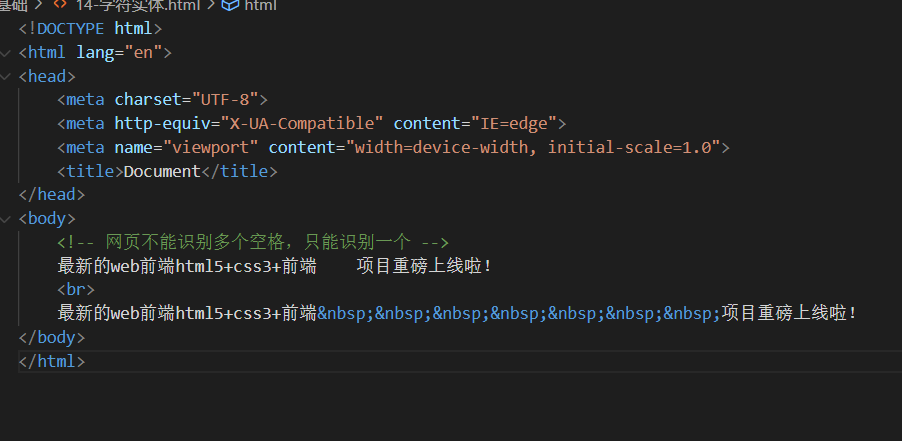Click the html cube symbol icon in breadcrumb

230,5
